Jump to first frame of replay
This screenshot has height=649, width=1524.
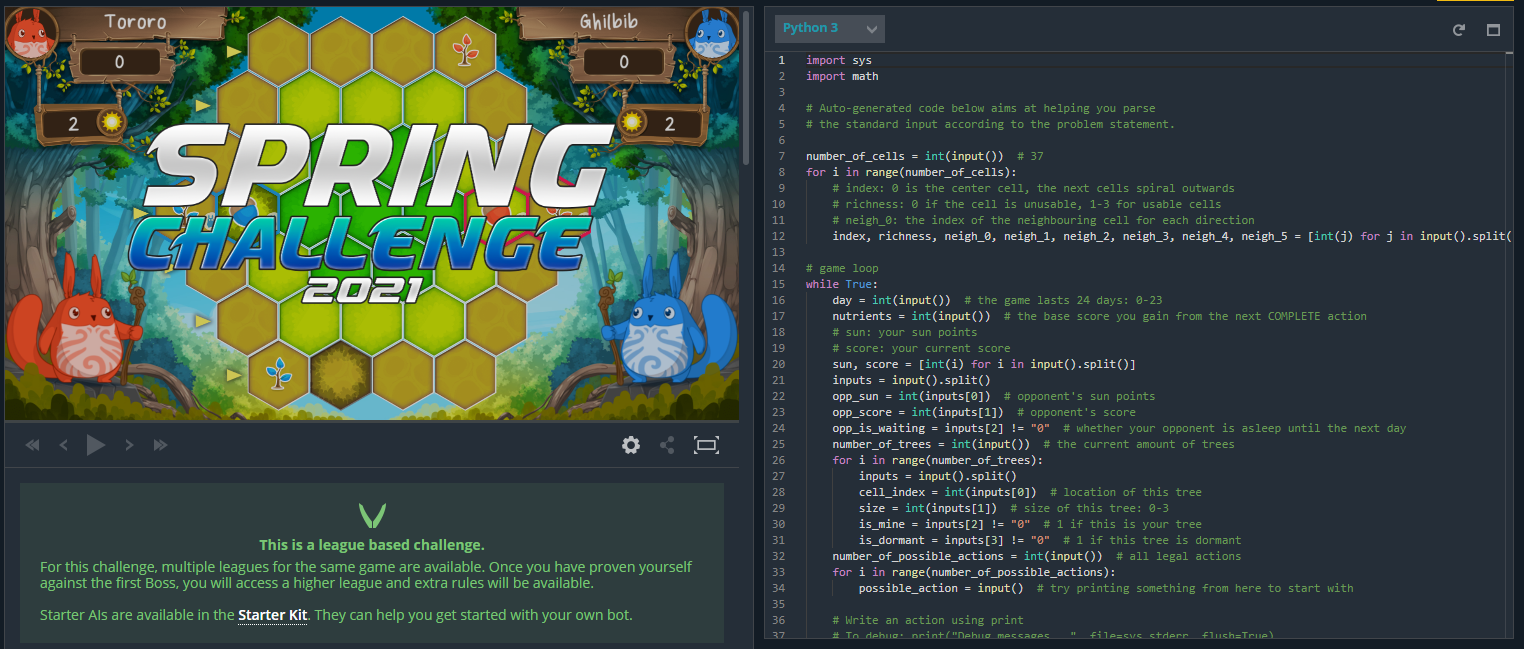[32, 445]
